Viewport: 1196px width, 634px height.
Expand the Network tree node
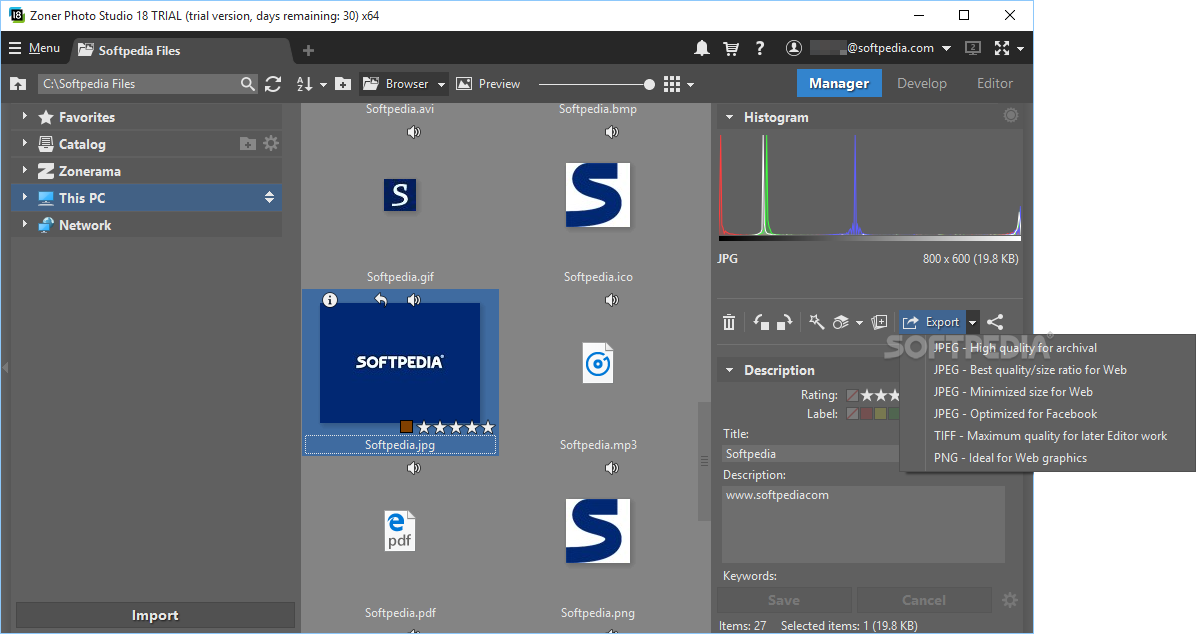click(24, 224)
